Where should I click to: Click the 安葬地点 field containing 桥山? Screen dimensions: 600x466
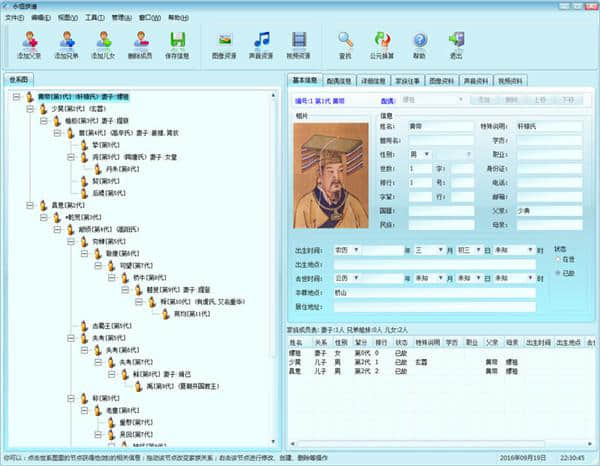435,293
